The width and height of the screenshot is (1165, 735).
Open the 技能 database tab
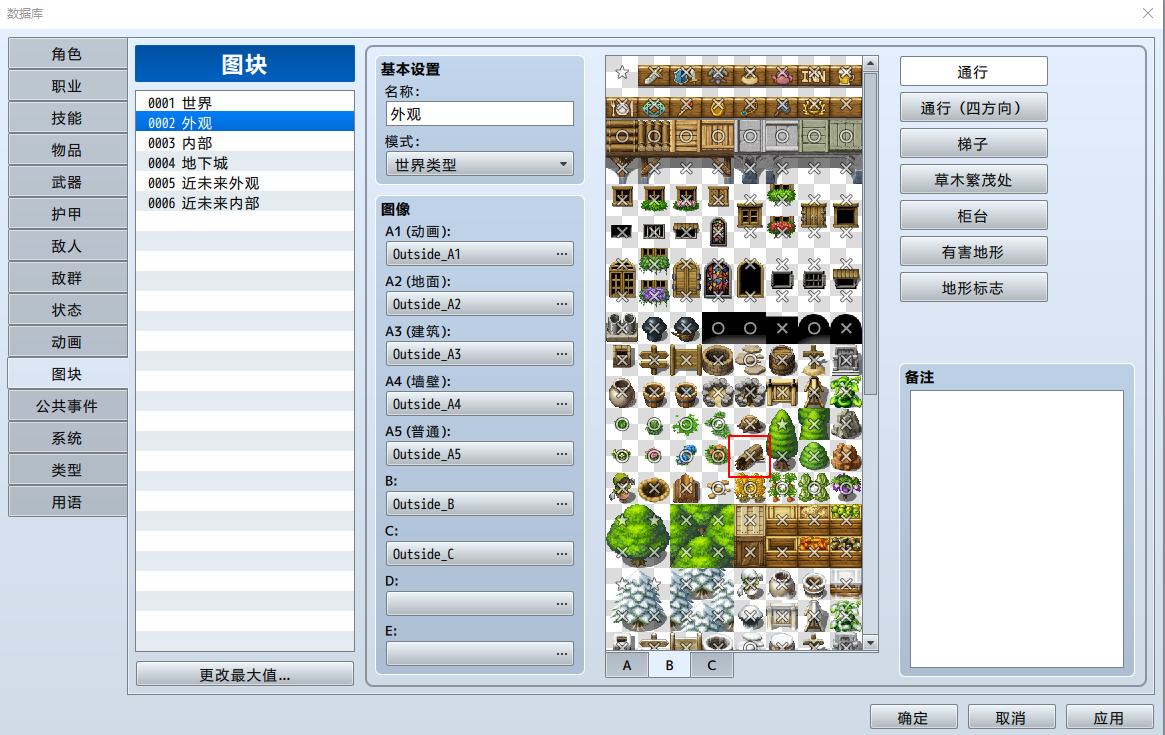coord(67,117)
